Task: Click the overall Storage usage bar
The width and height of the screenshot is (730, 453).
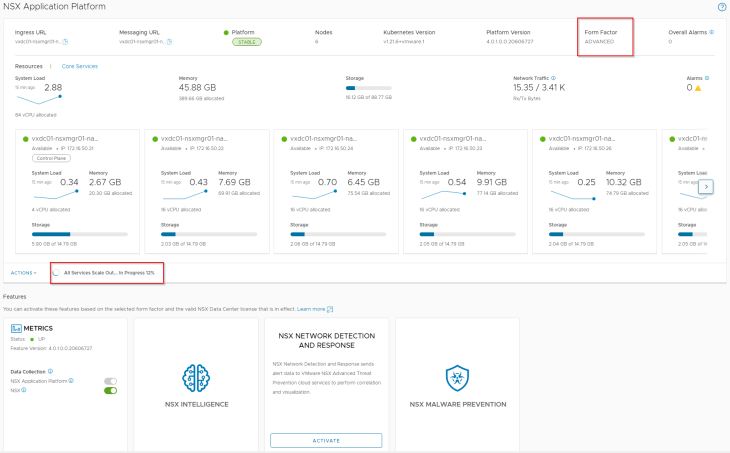Action: (x=369, y=88)
